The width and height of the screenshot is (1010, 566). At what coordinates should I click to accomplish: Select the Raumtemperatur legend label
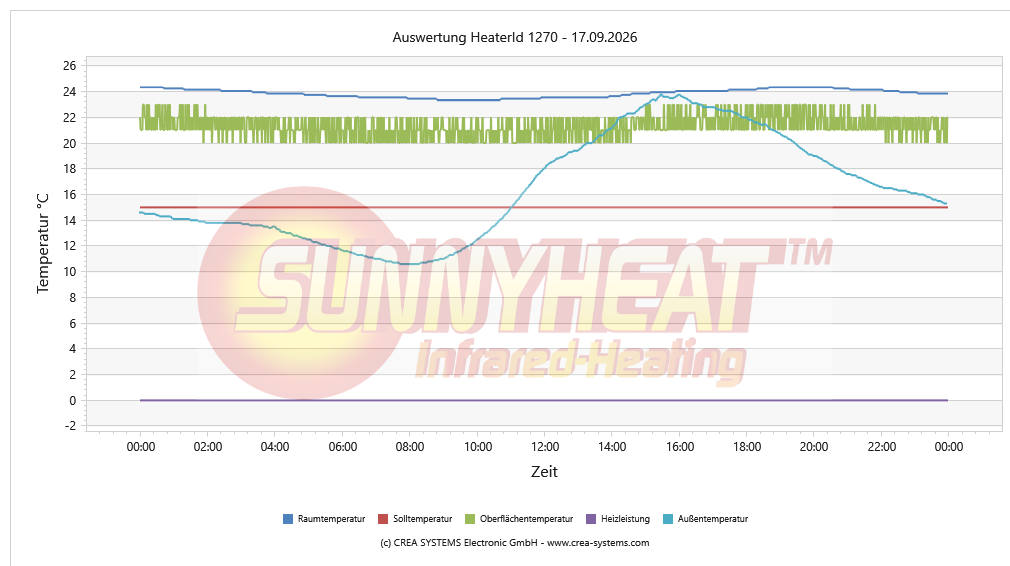coord(331,519)
